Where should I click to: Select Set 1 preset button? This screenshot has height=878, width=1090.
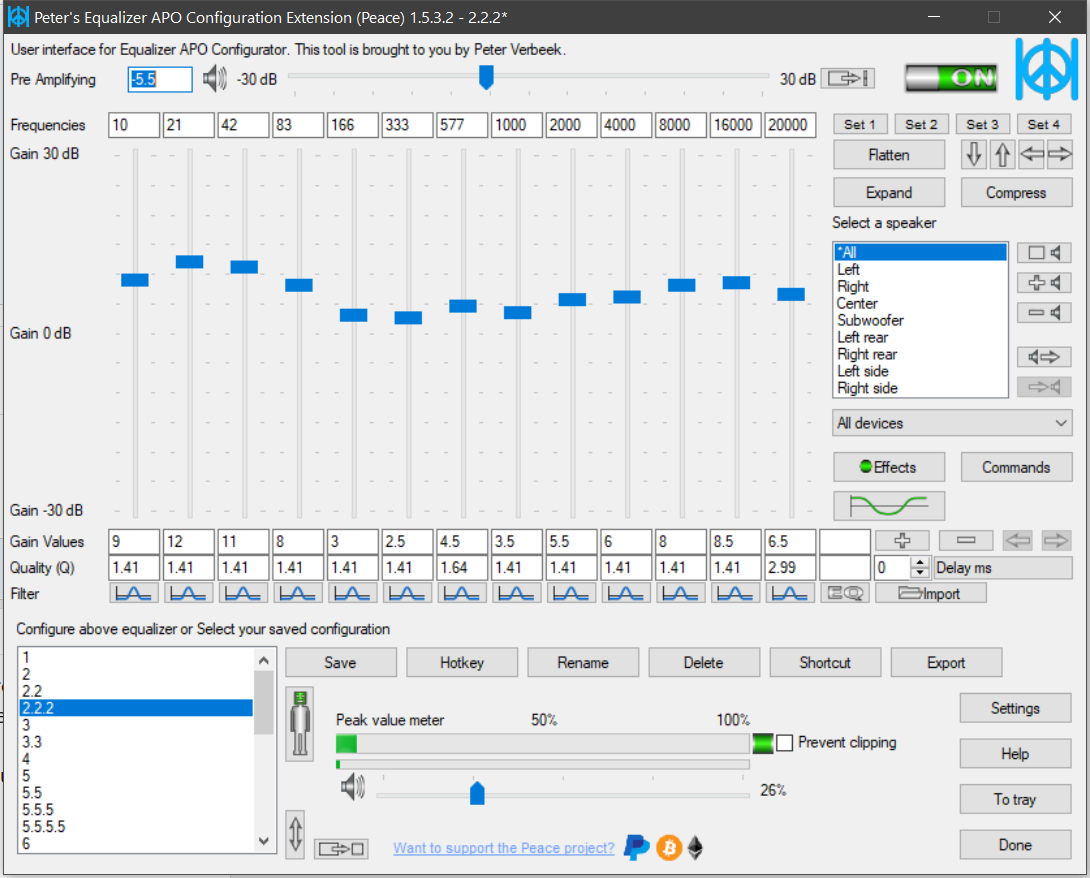click(x=860, y=124)
